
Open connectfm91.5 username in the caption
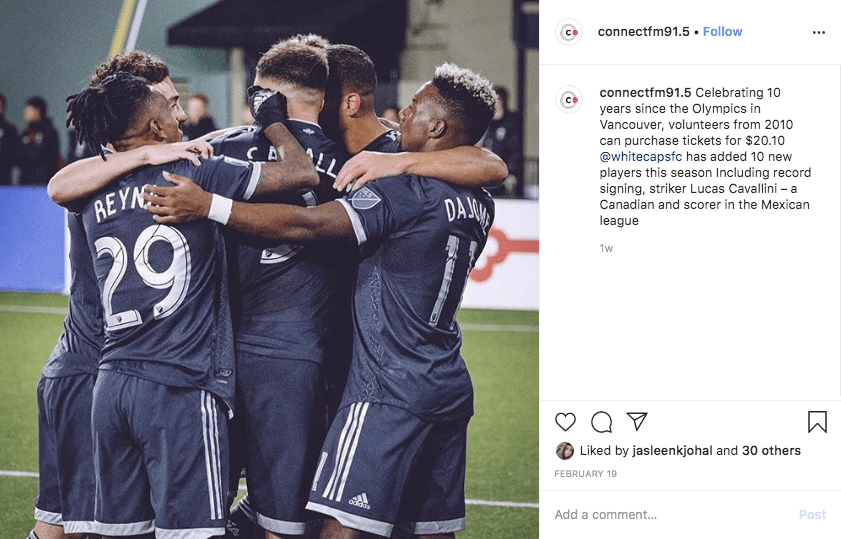coord(645,92)
